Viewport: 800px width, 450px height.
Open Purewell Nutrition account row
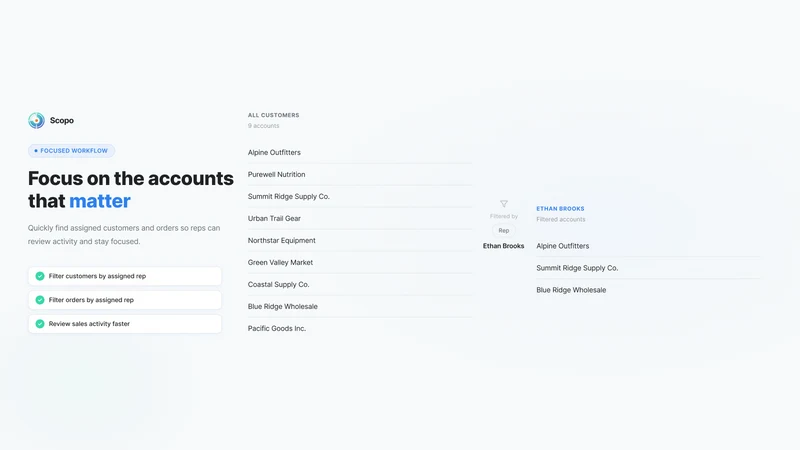pyautogui.click(x=360, y=174)
